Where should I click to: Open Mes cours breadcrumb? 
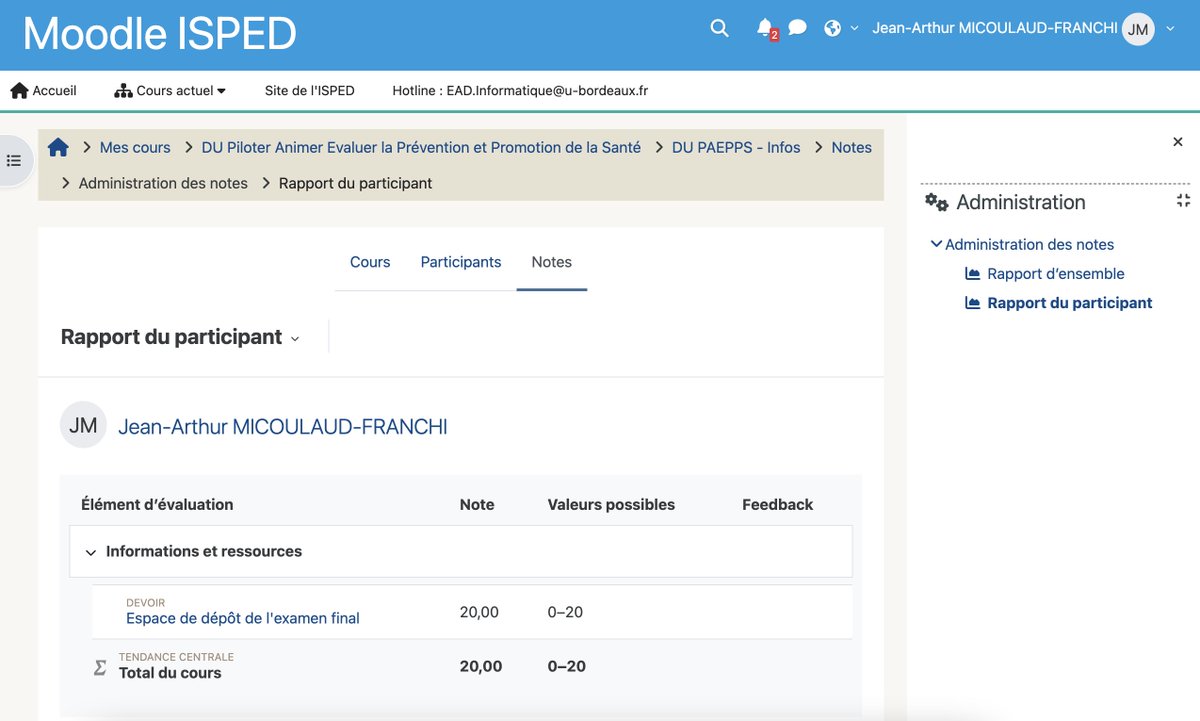tap(135, 147)
